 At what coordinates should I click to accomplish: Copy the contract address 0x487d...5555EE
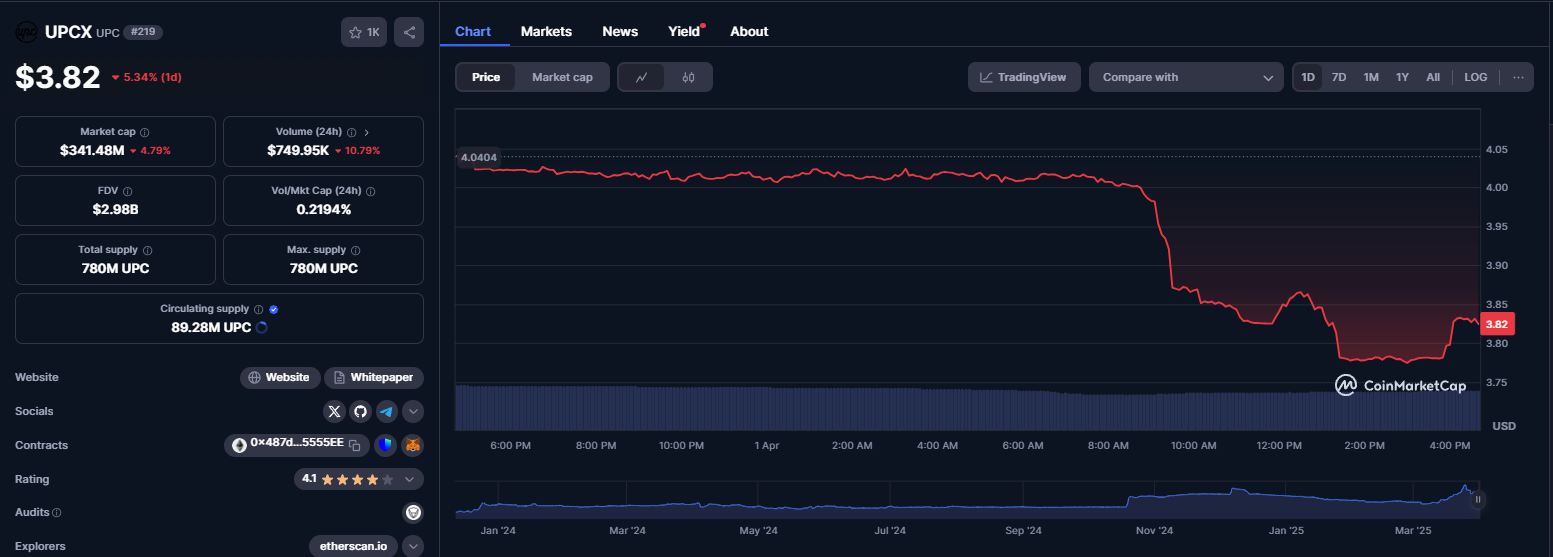click(354, 445)
